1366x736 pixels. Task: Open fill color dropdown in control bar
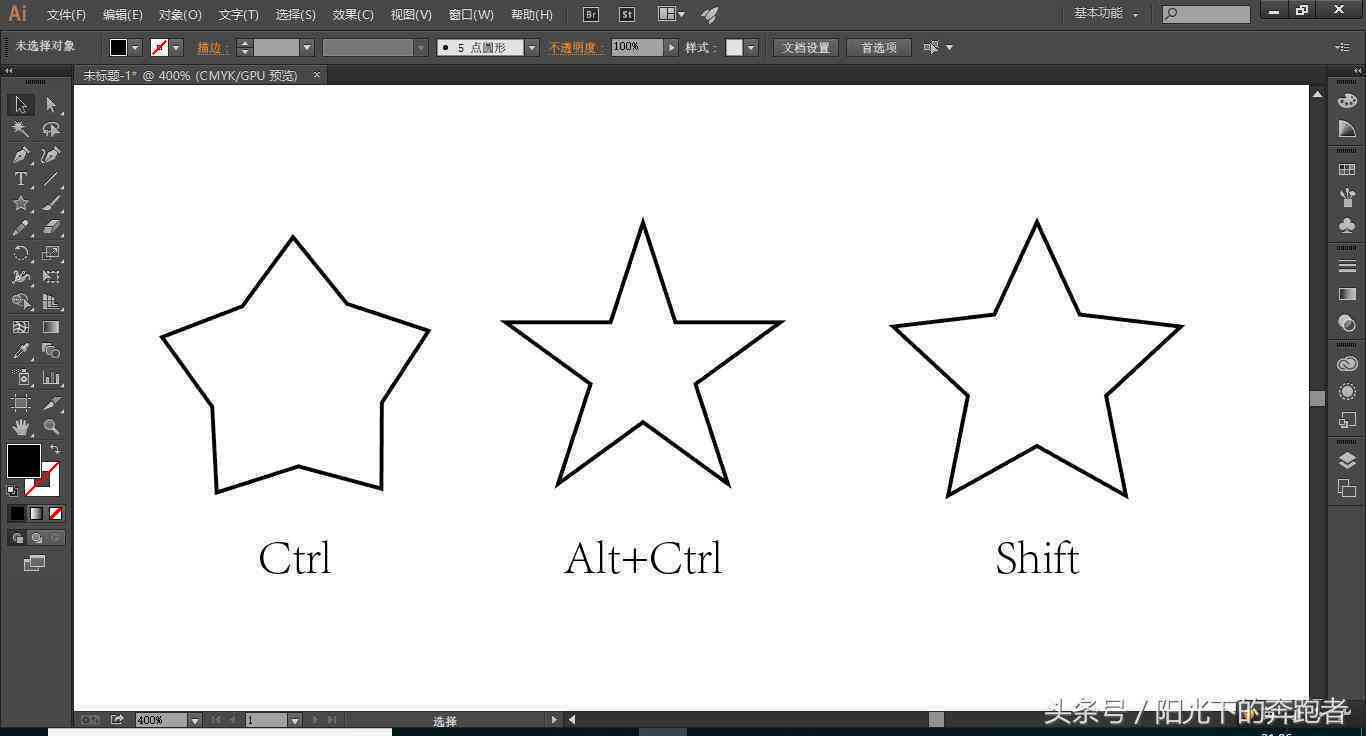135,48
